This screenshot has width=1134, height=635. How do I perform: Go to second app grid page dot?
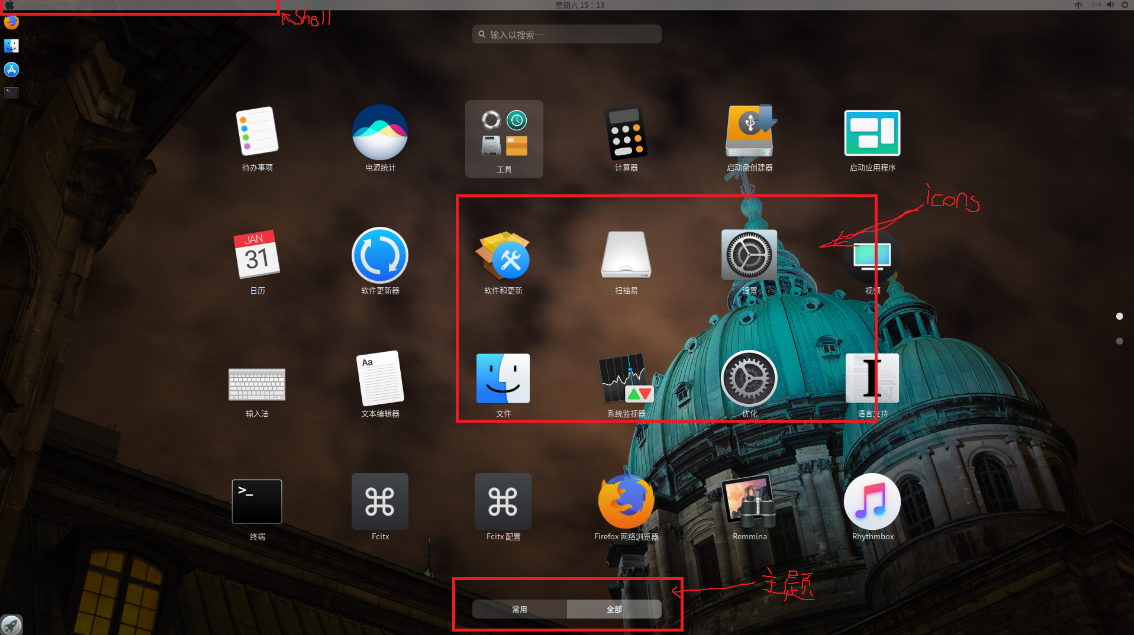[x=1120, y=341]
